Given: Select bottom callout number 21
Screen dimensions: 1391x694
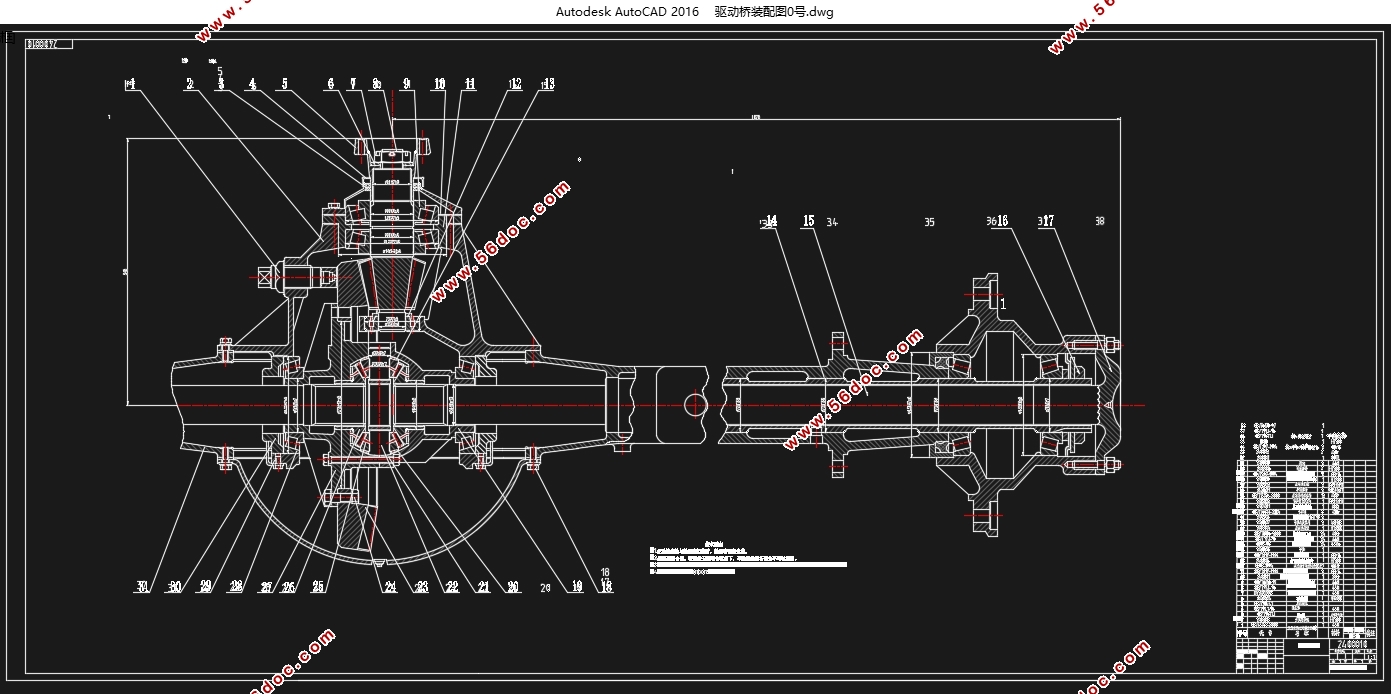Looking at the screenshot, I should pos(484,588).
